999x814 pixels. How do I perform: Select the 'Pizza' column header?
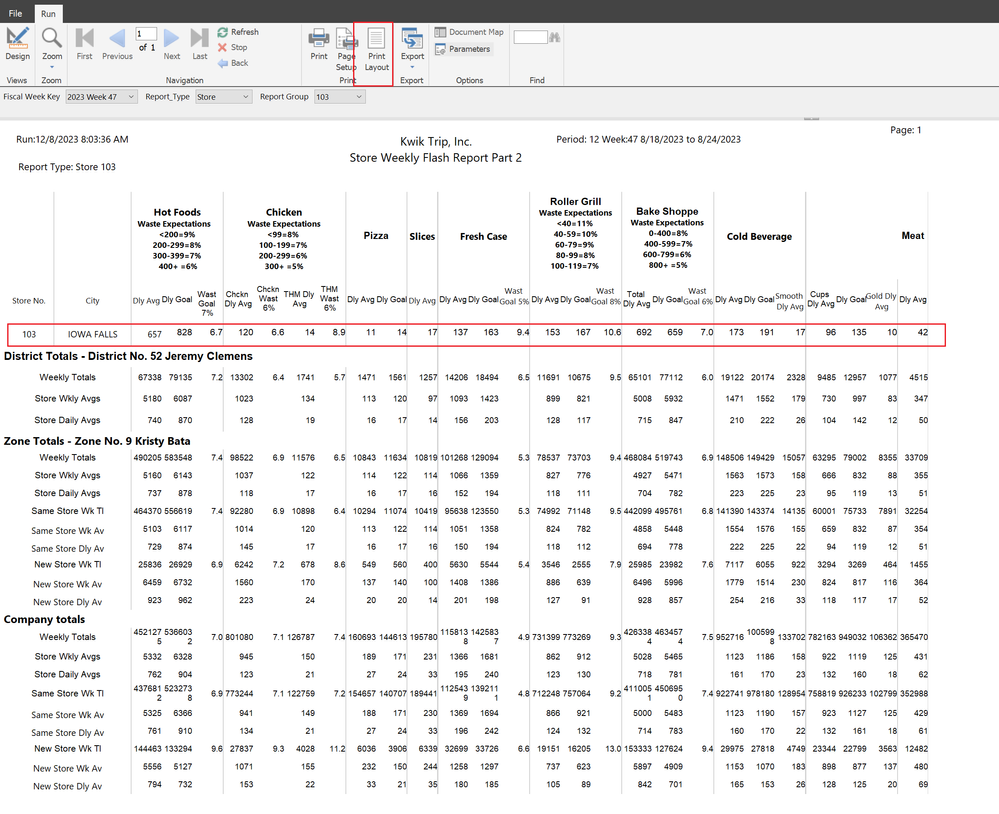click(x=376, y=236)
